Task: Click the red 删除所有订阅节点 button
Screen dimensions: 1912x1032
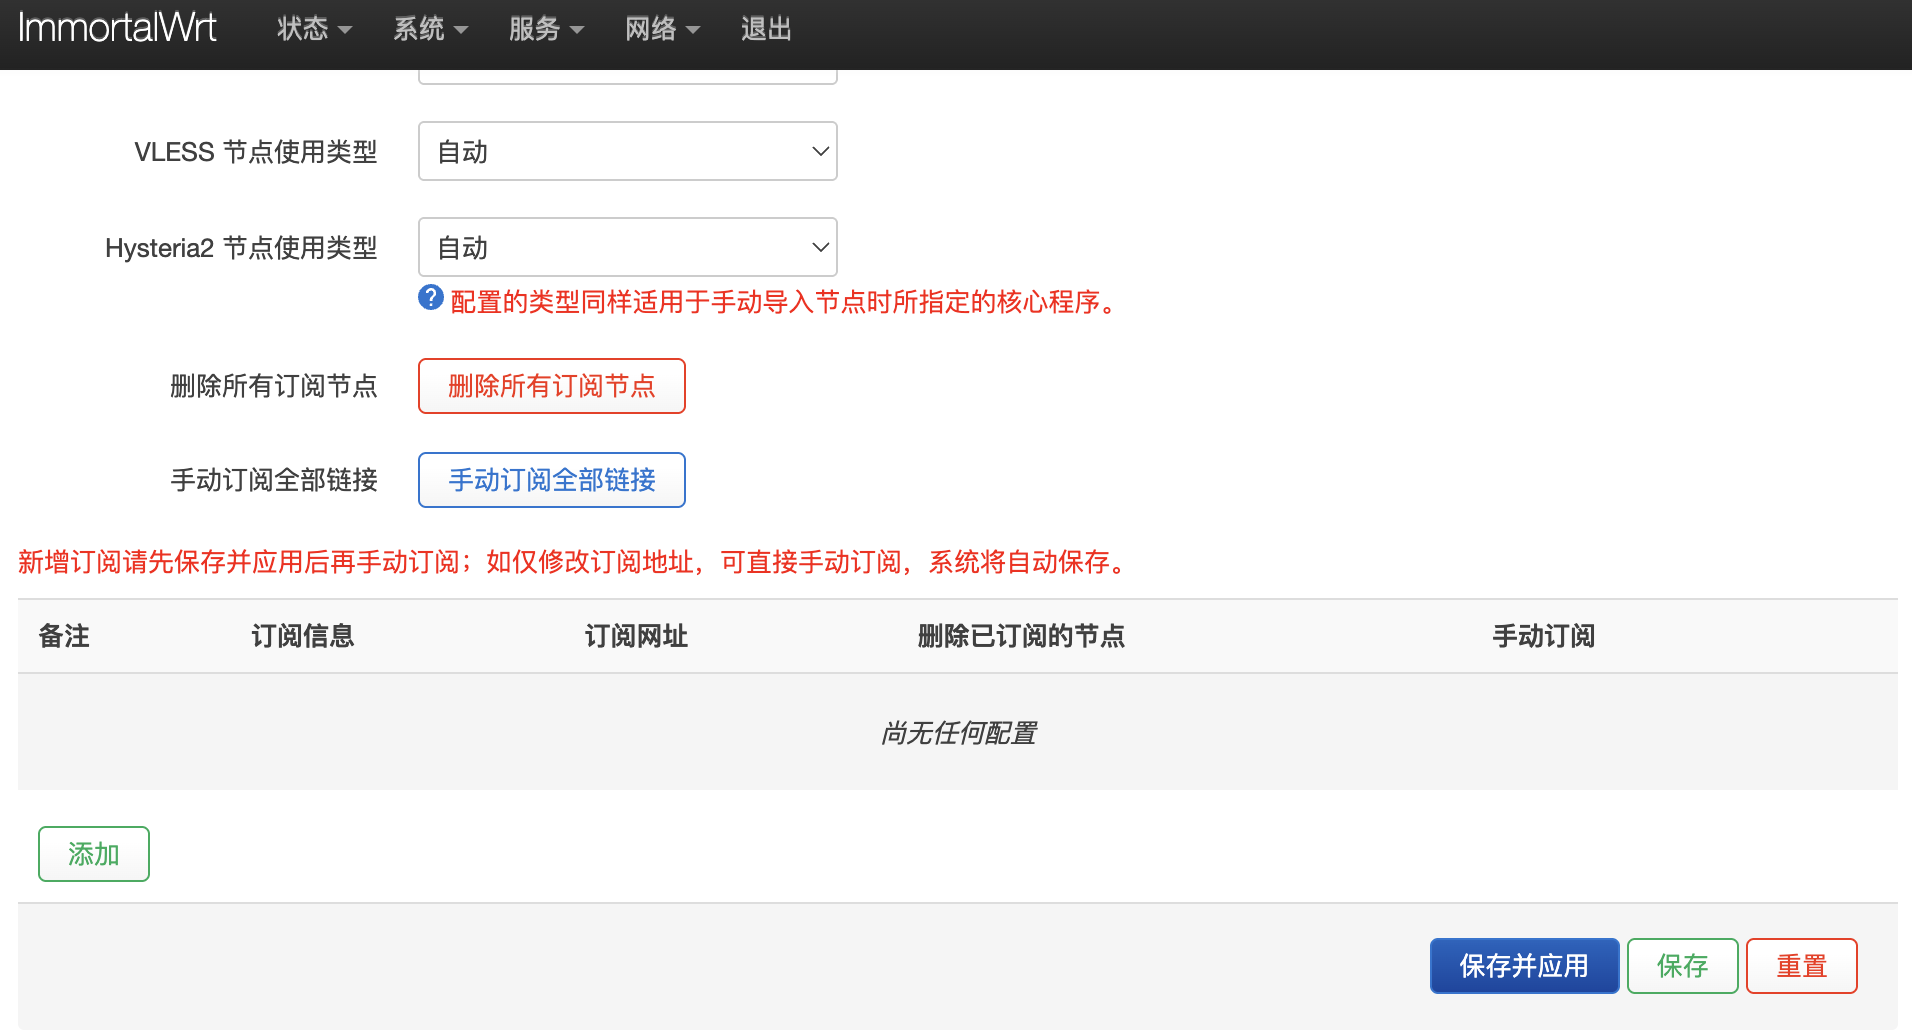Action: (x=552, y=386)
